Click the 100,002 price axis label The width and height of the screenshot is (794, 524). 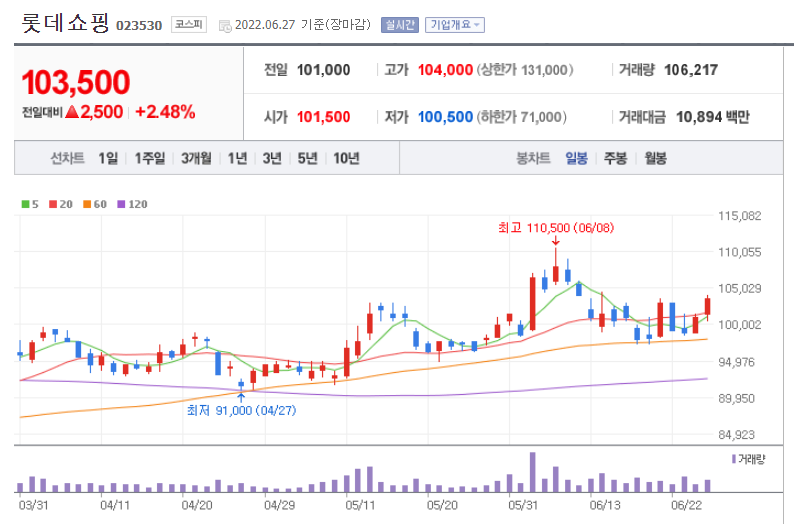[739, 325]
